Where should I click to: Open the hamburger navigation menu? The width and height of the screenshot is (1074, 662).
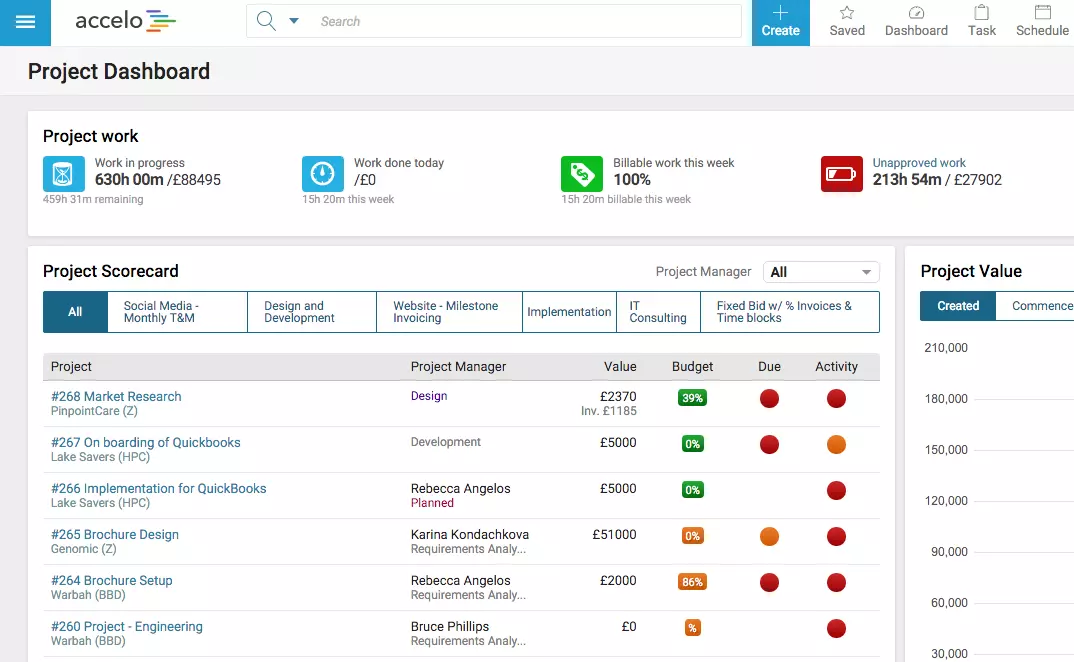click(25, 22)
